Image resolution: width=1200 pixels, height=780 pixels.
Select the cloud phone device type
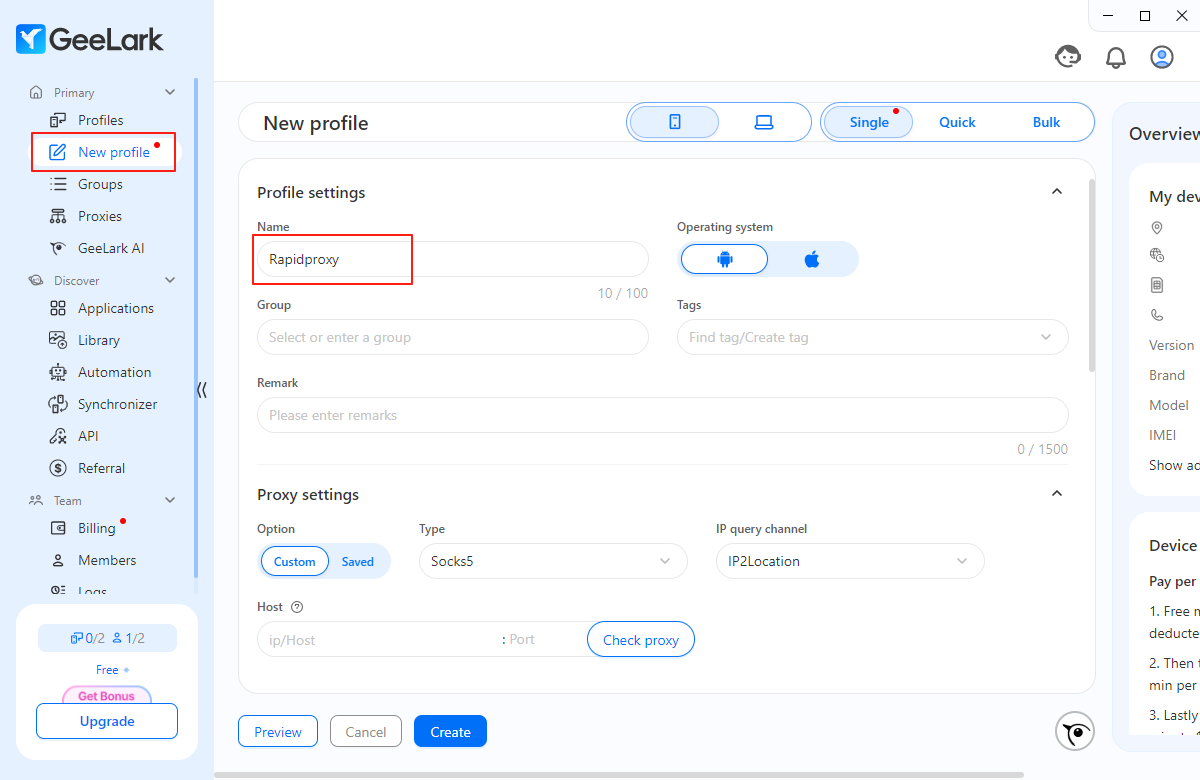(x=675, y=122)
